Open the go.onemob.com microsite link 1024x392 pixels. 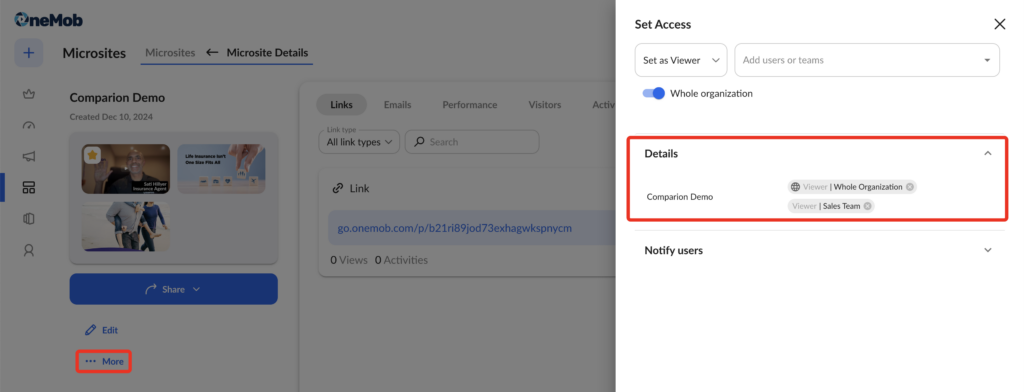tap(455, 228)
